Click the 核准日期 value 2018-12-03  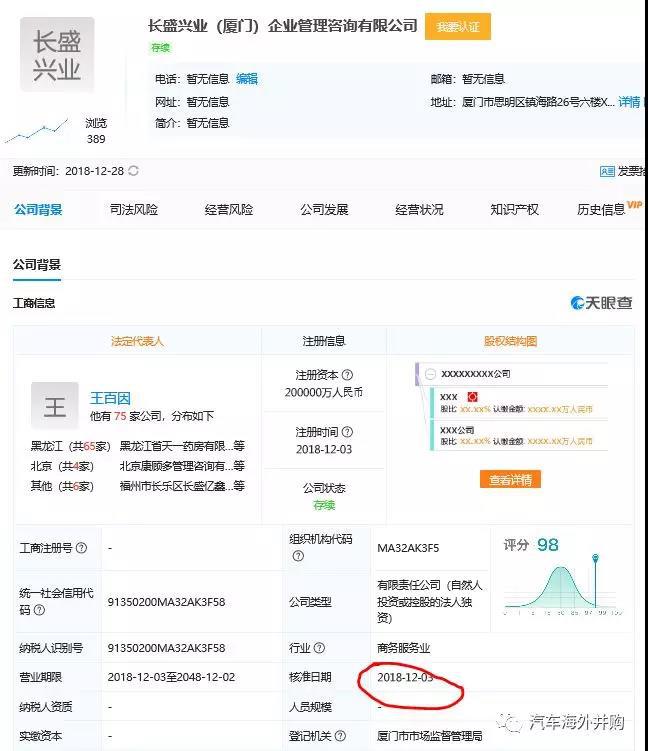405,677
